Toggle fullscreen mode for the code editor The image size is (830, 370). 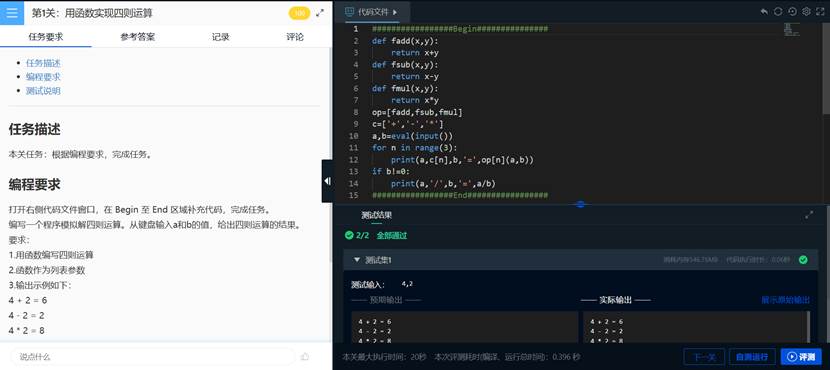point(820,11)
